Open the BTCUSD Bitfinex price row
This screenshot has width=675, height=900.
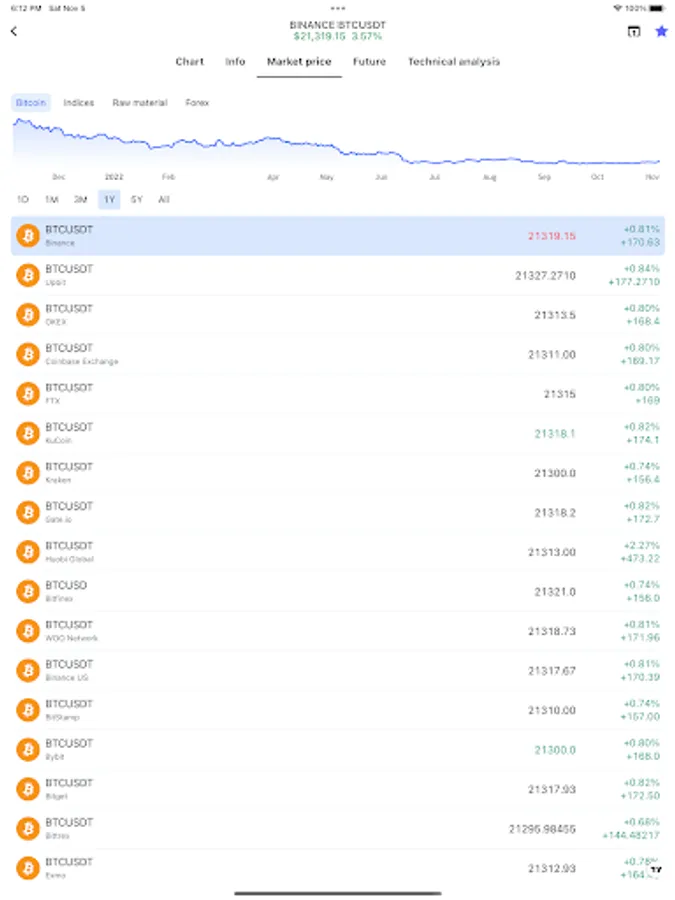click(x=337, y=591)
